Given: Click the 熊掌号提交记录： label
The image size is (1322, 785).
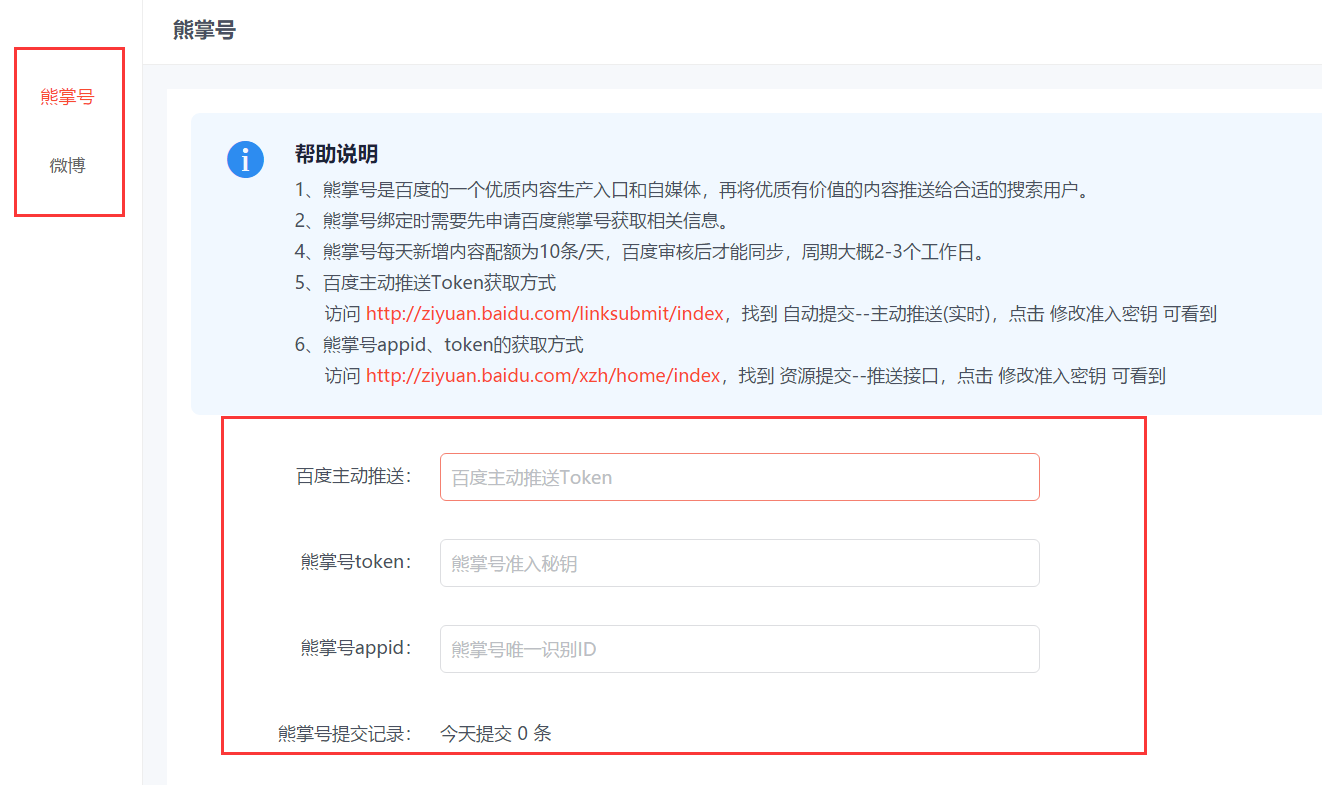Looking at the screenshot, I should [345, 734].
